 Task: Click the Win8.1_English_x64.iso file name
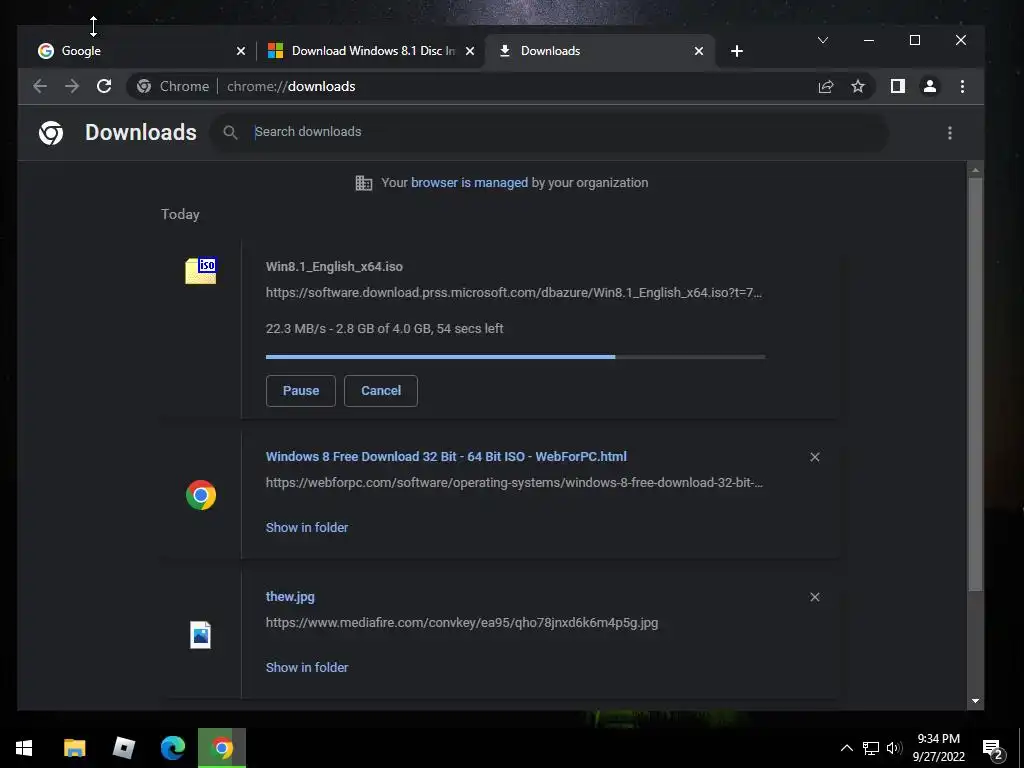click(x=334, y=266)
